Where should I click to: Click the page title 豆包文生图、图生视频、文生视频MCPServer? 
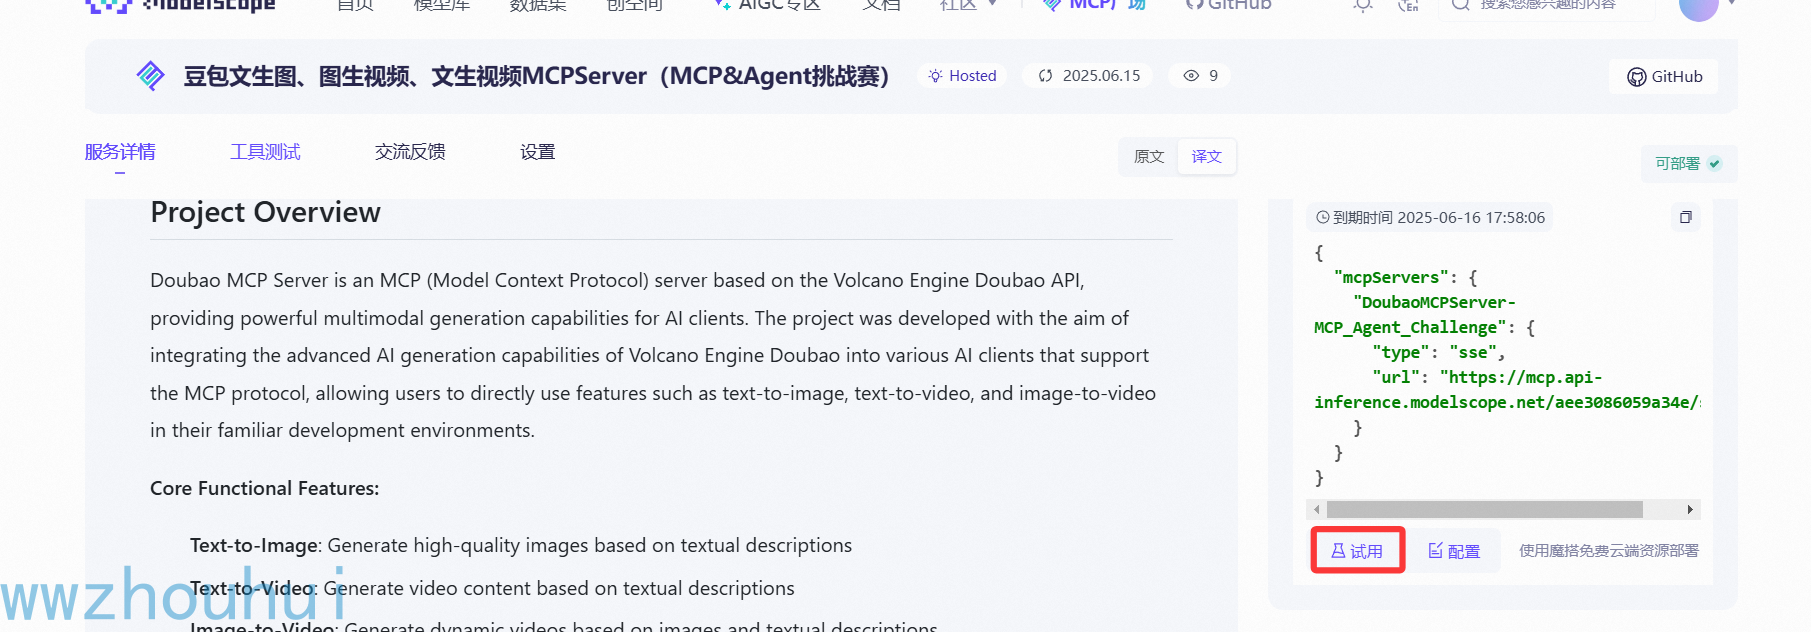click(536, 76)
